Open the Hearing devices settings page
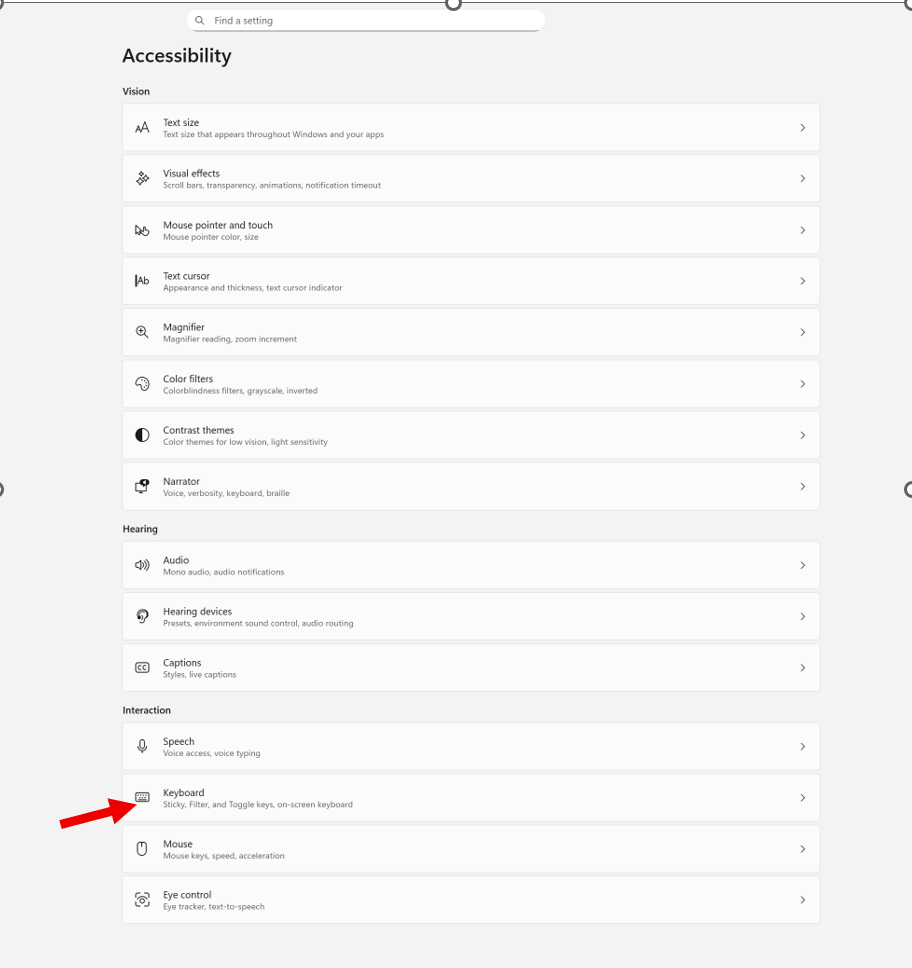 pos(470,616)
